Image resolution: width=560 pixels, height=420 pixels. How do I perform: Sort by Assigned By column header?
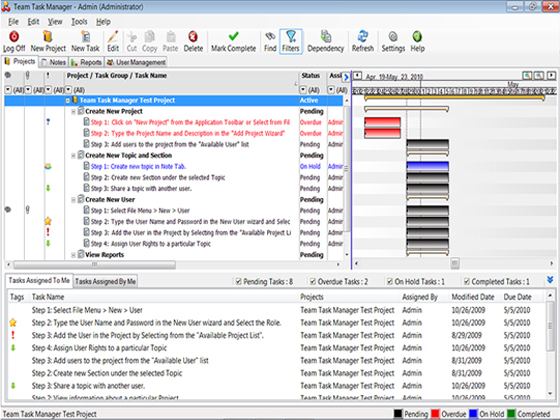point(420,297)
